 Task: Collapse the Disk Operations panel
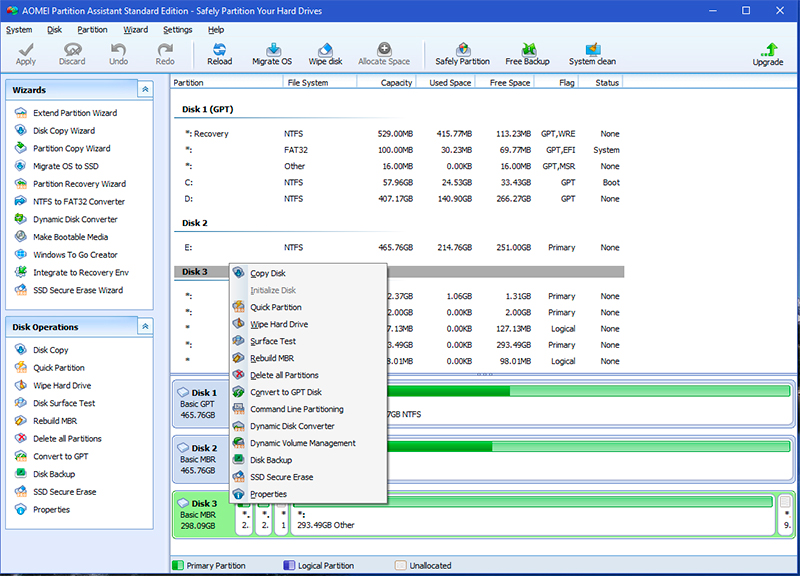click(x=145, y=327)
